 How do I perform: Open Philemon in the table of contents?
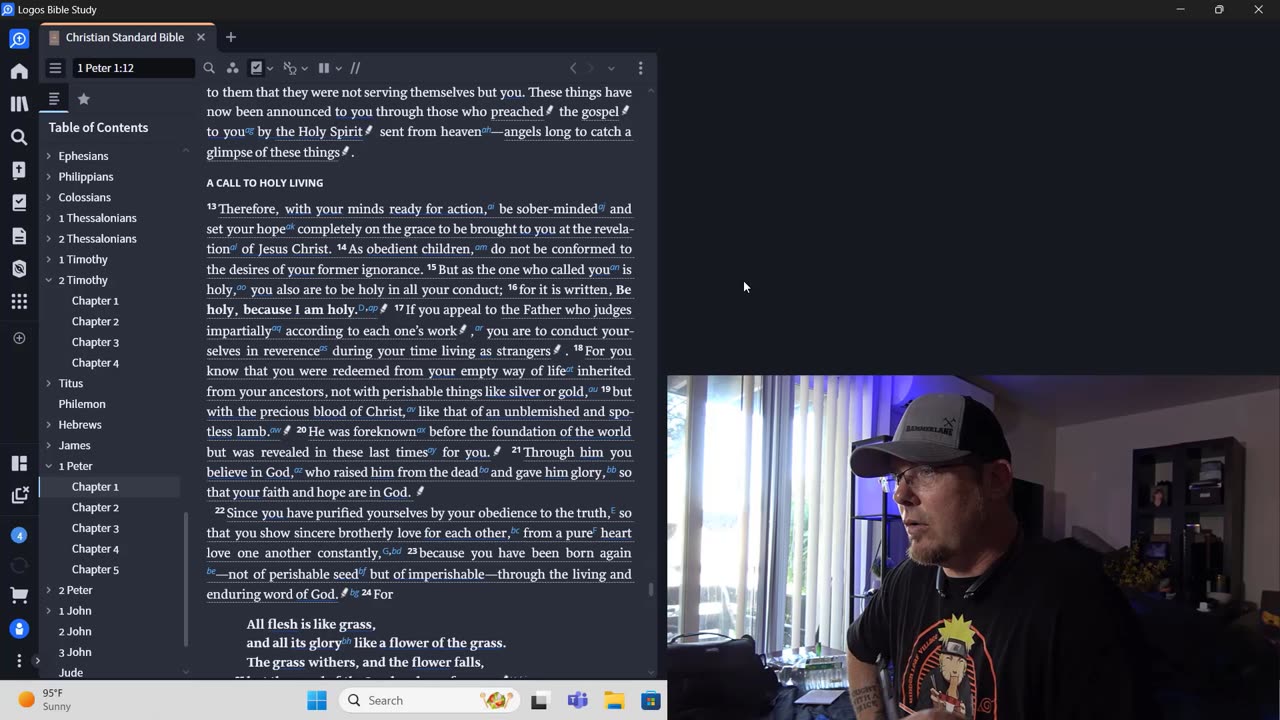click(x=82, y=404)
